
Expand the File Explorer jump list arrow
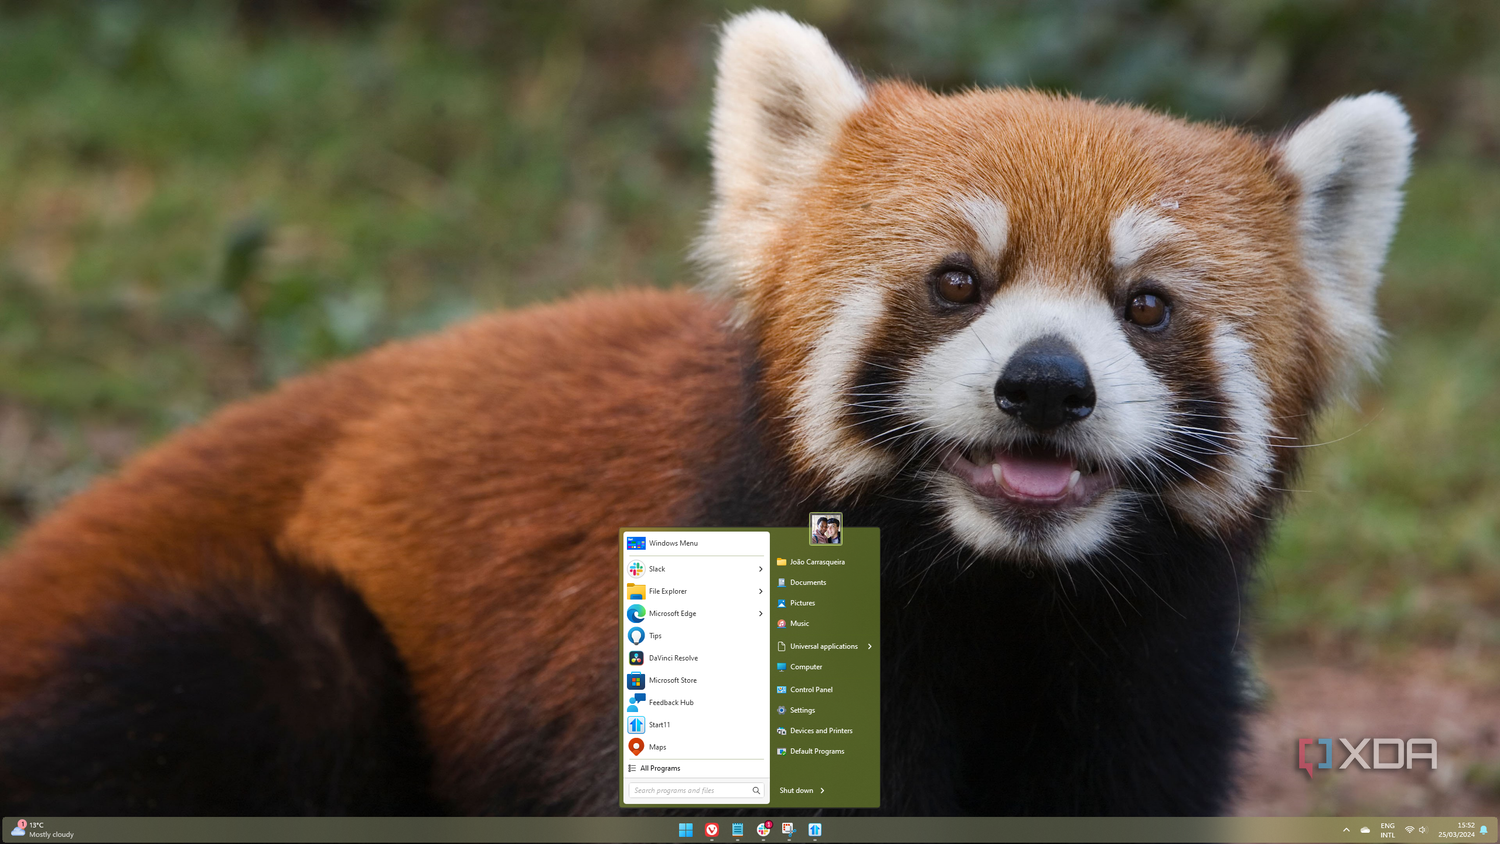point(761,591)
